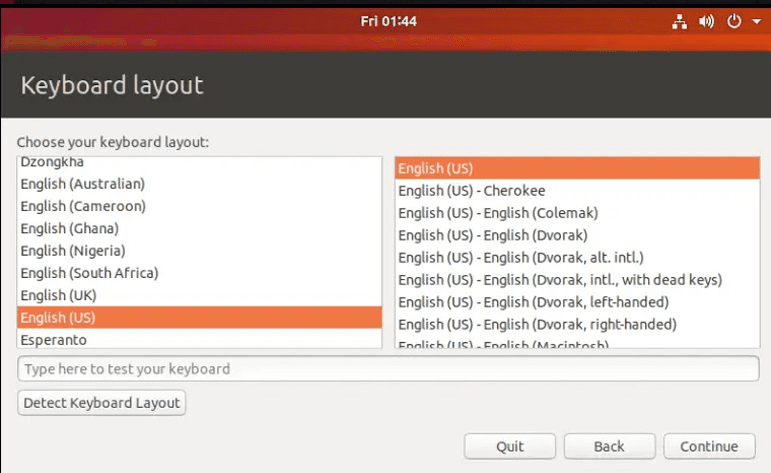Open the network status icon
This screenshot has height=473, width=771.
coord(680,22)
